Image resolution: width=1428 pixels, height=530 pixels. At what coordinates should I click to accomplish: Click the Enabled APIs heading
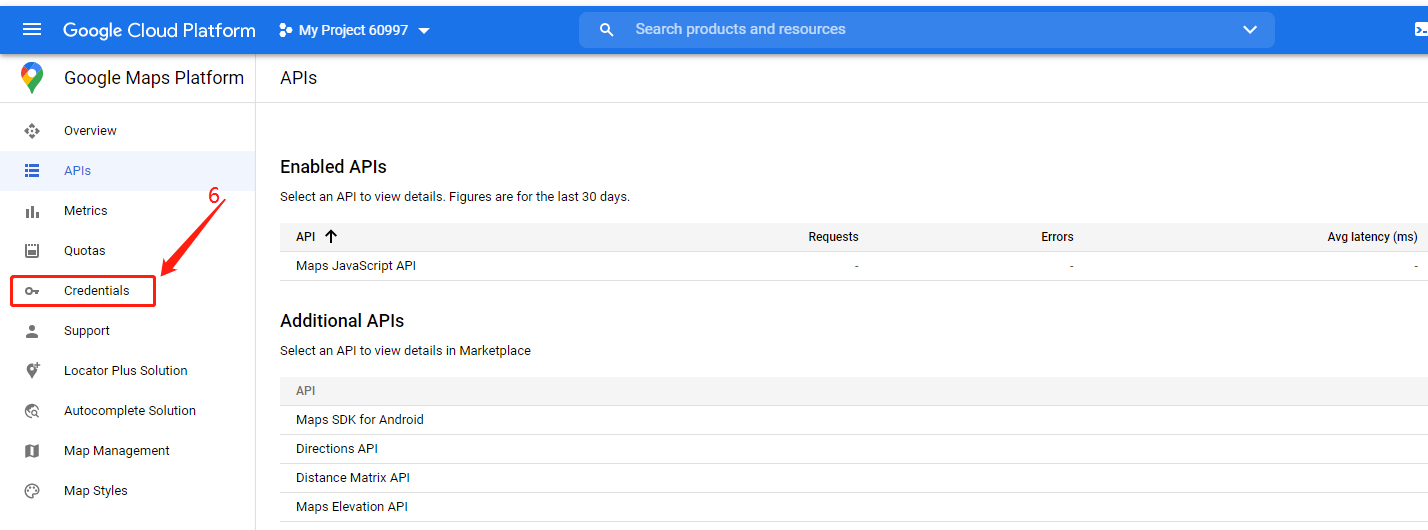tap(333, 167)
